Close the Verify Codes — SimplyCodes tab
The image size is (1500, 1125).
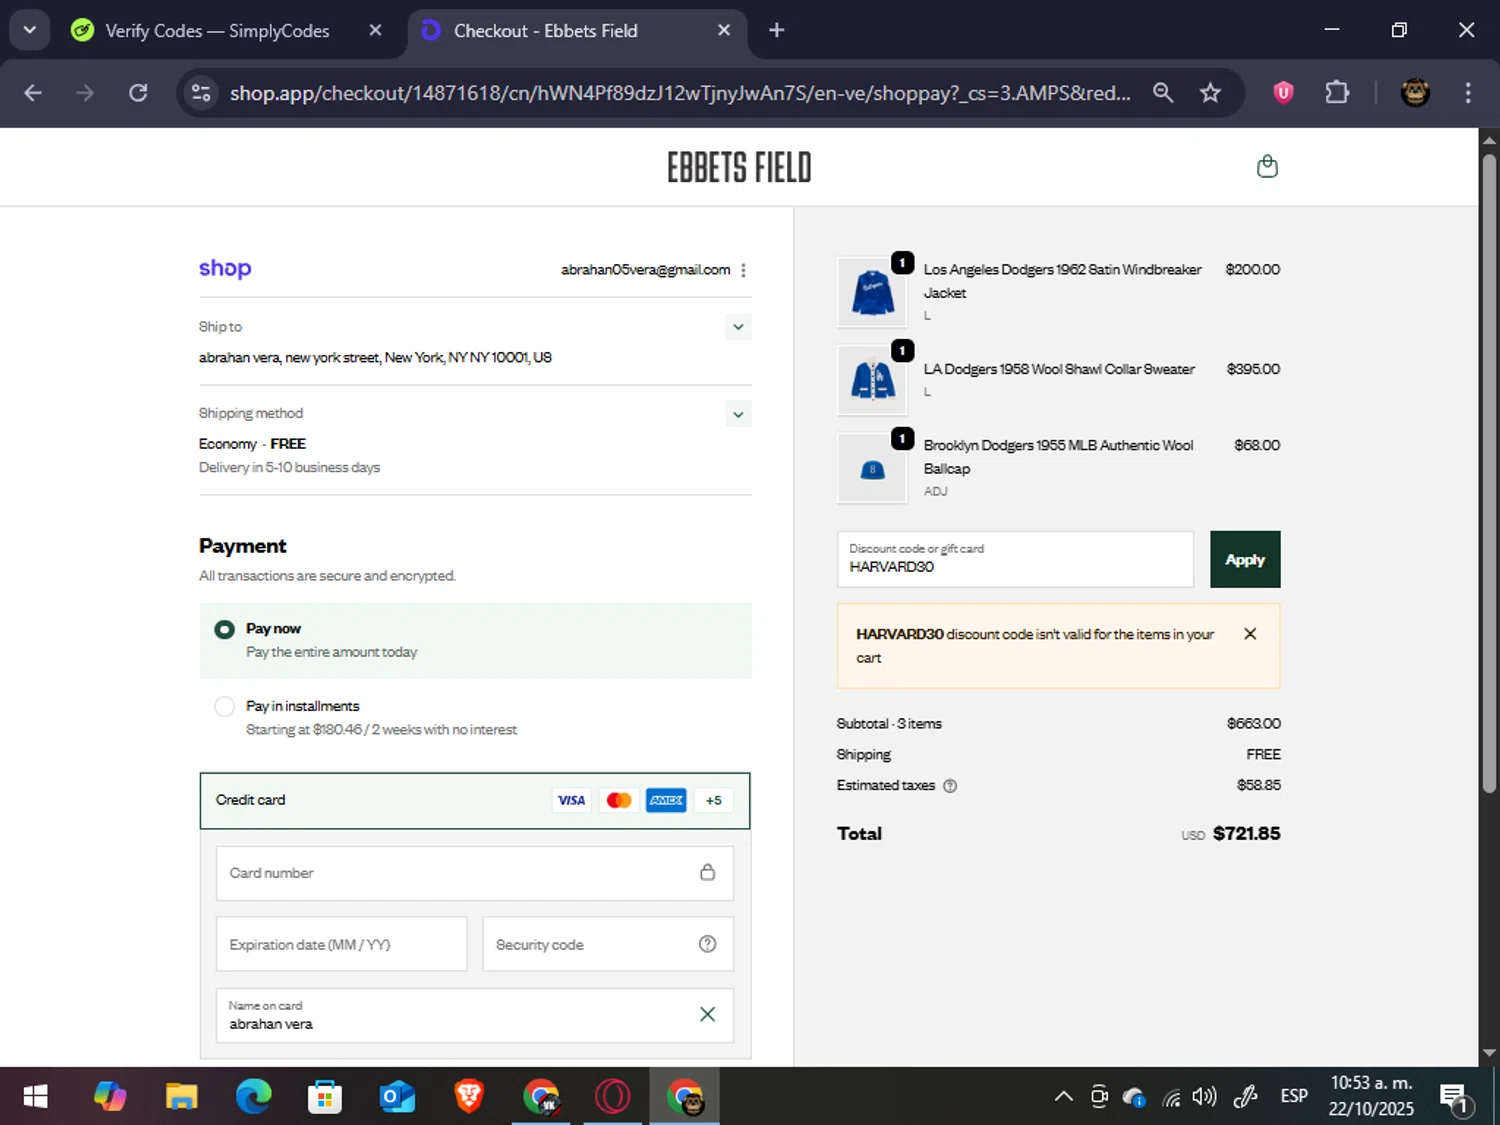coord(375,30)
